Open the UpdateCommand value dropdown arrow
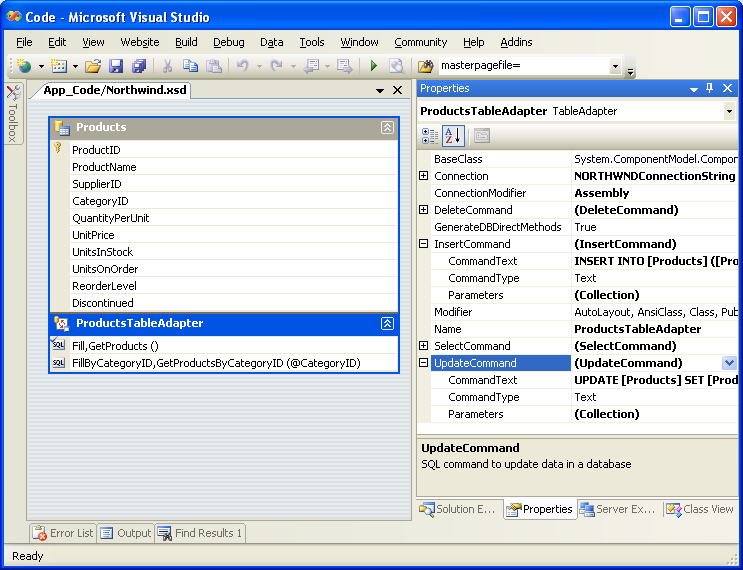Screen dimensions: 743x570 [729, 363]
